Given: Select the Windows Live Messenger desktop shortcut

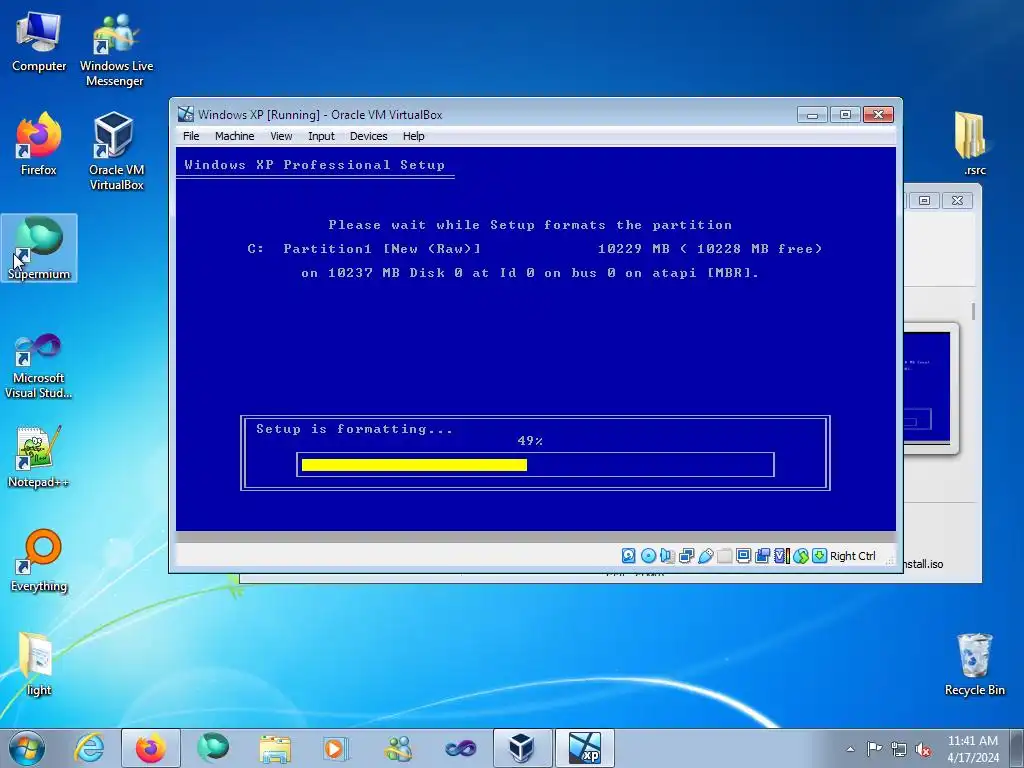Looking at the screenshot, I should point(116,50).
